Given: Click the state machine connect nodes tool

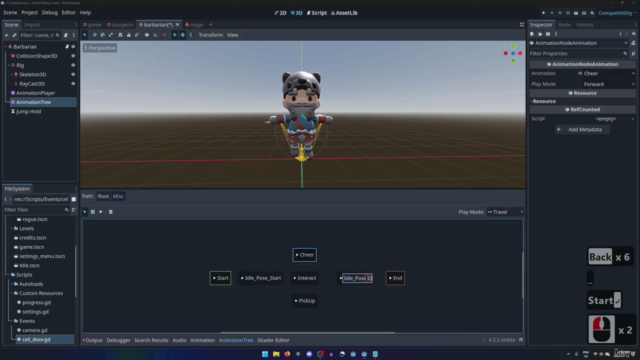Looking at the screenshot, I should [x=101, y=212].
